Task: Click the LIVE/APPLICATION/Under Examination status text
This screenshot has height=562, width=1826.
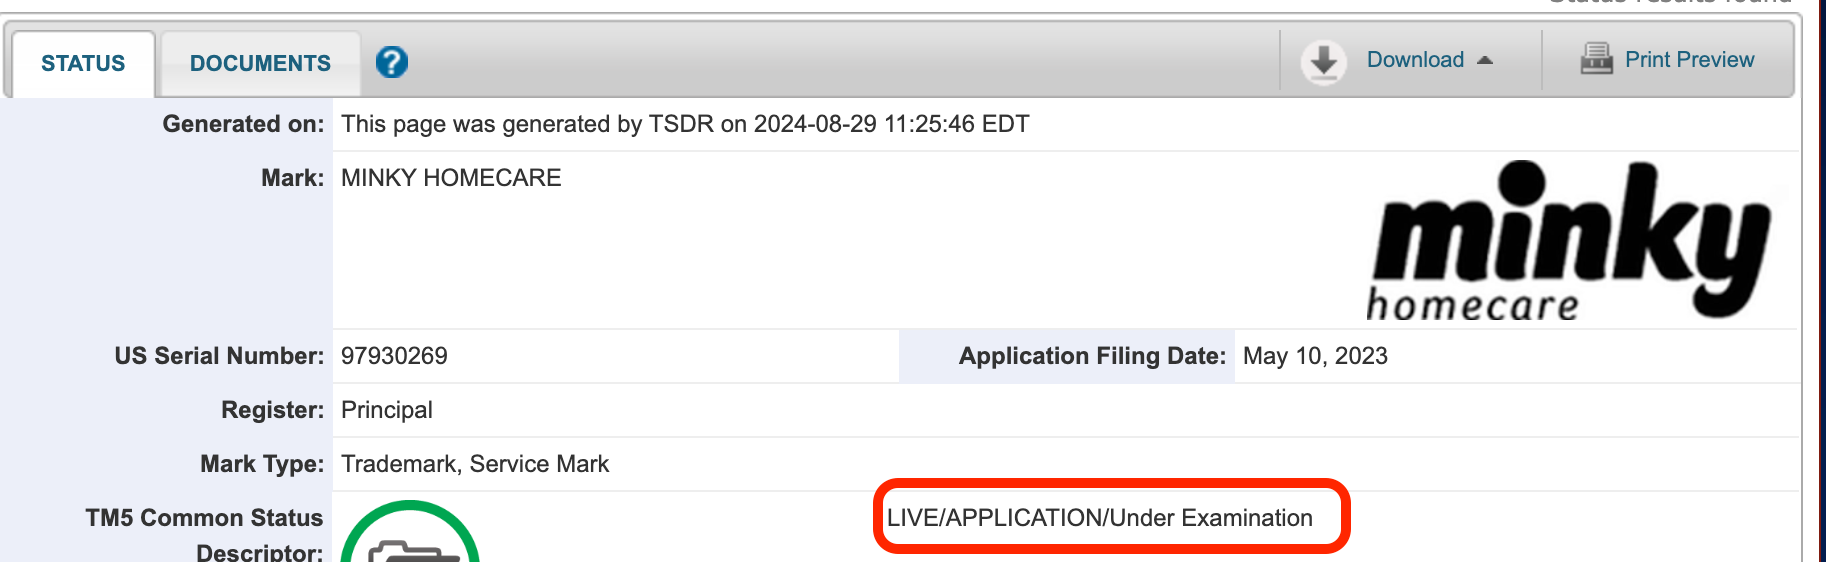Action: pyautogui.click(x=1100, y=518)
